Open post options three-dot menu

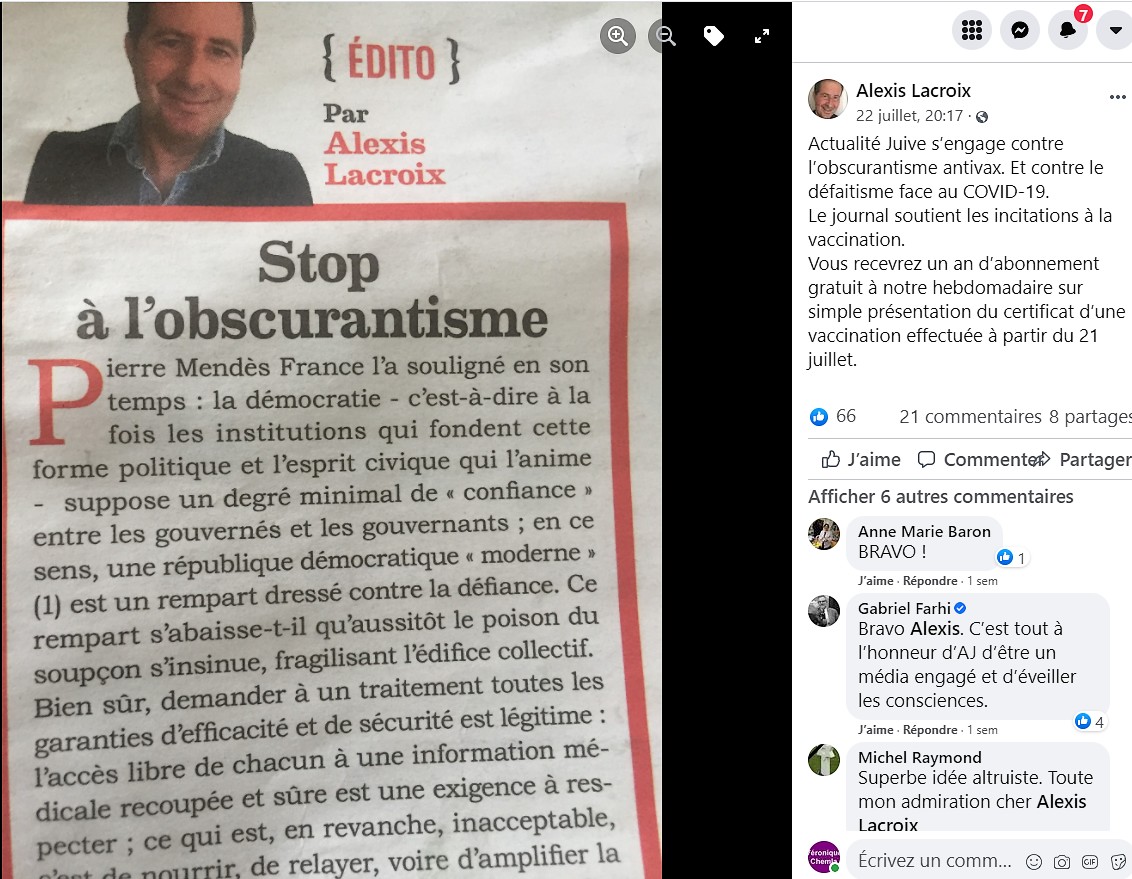[x=1118, y=97]
